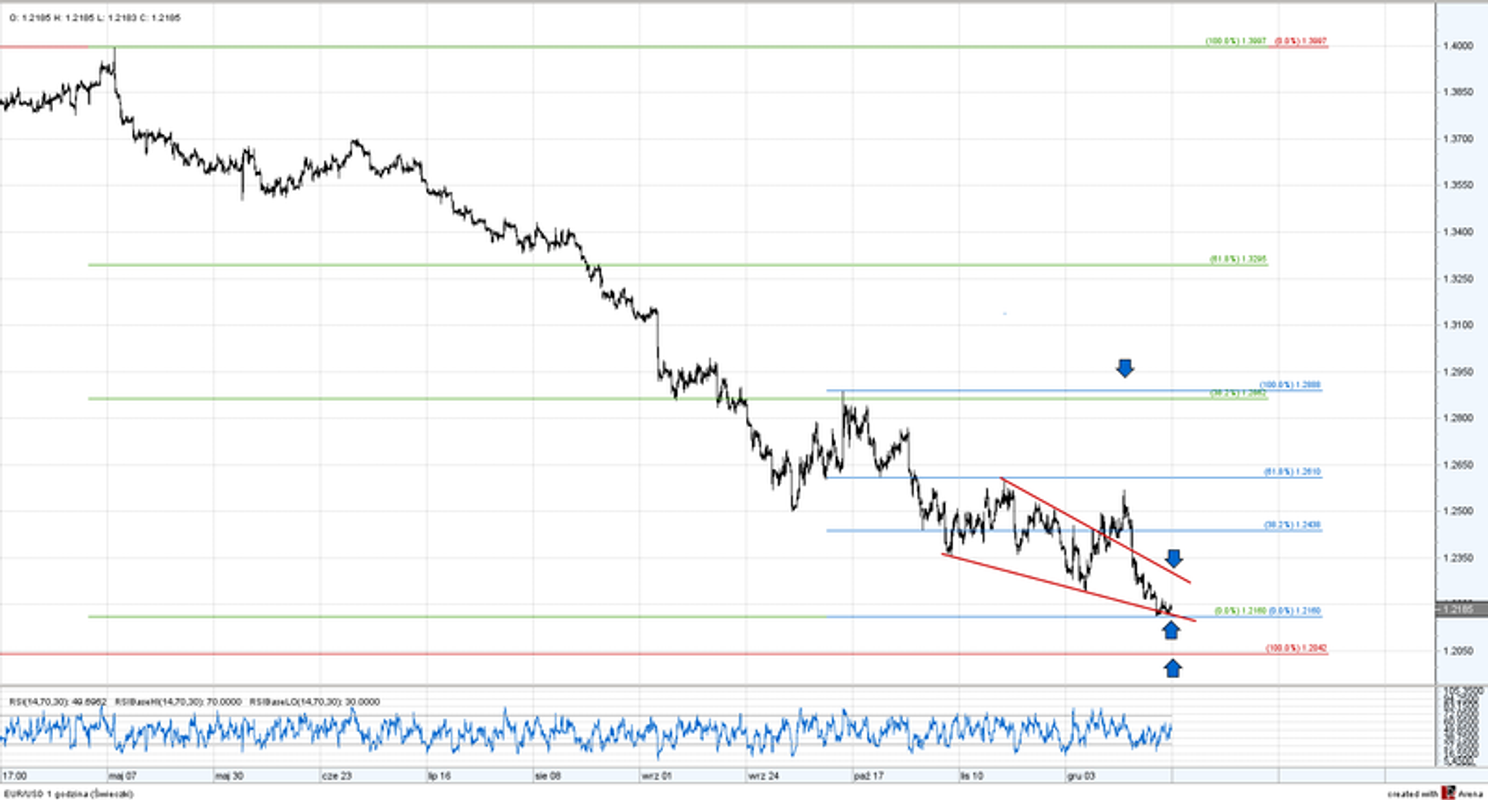Viewport: 1488px width, 800px height.
Task: Select the blue 61.8% Fibonacci label 1.2610
Action: [1291, 471]
